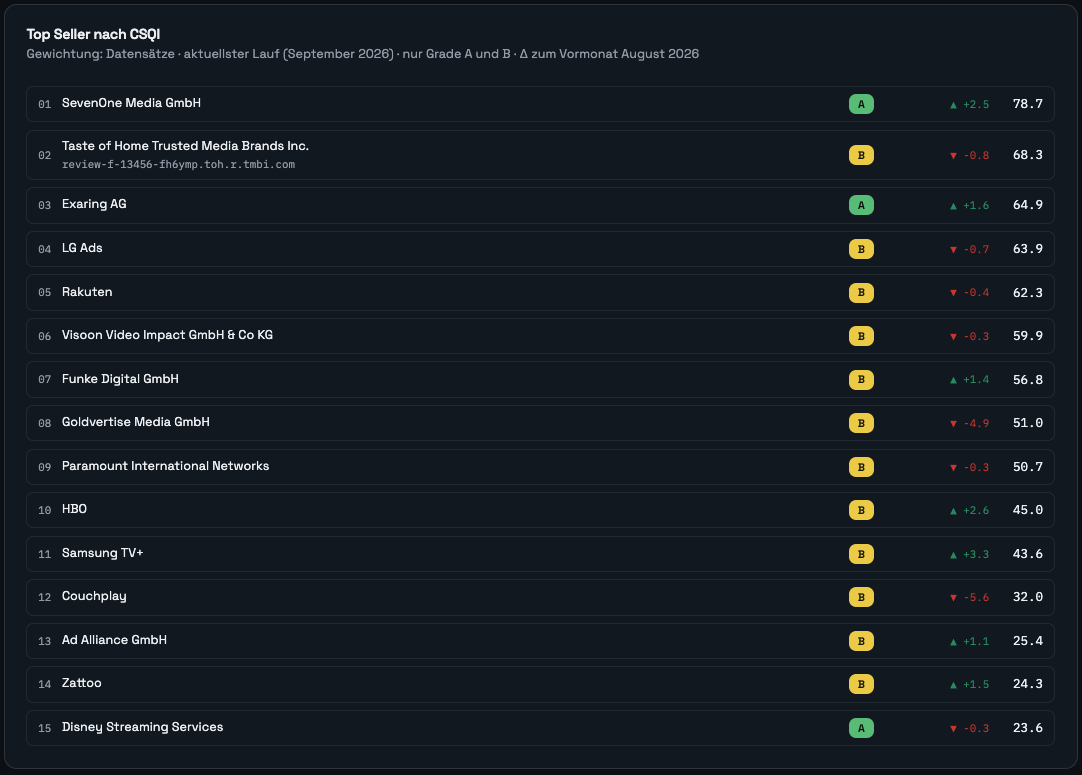Click the down arrow in the Disney Streaming Services row
The height and width of the screenshot is (775, 1082).
[x=953, y=729]
